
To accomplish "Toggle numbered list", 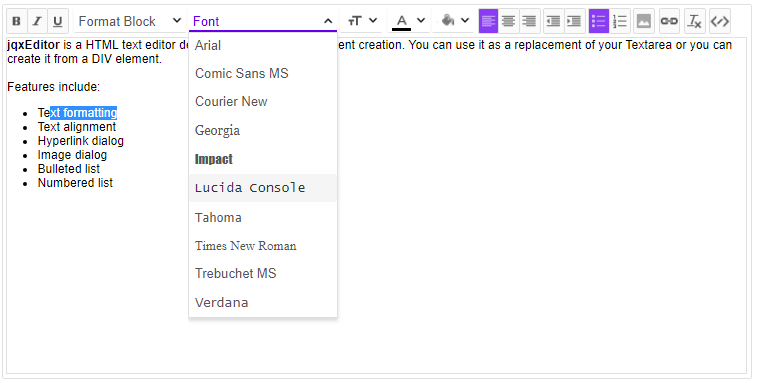I will [x=620, y=21].
